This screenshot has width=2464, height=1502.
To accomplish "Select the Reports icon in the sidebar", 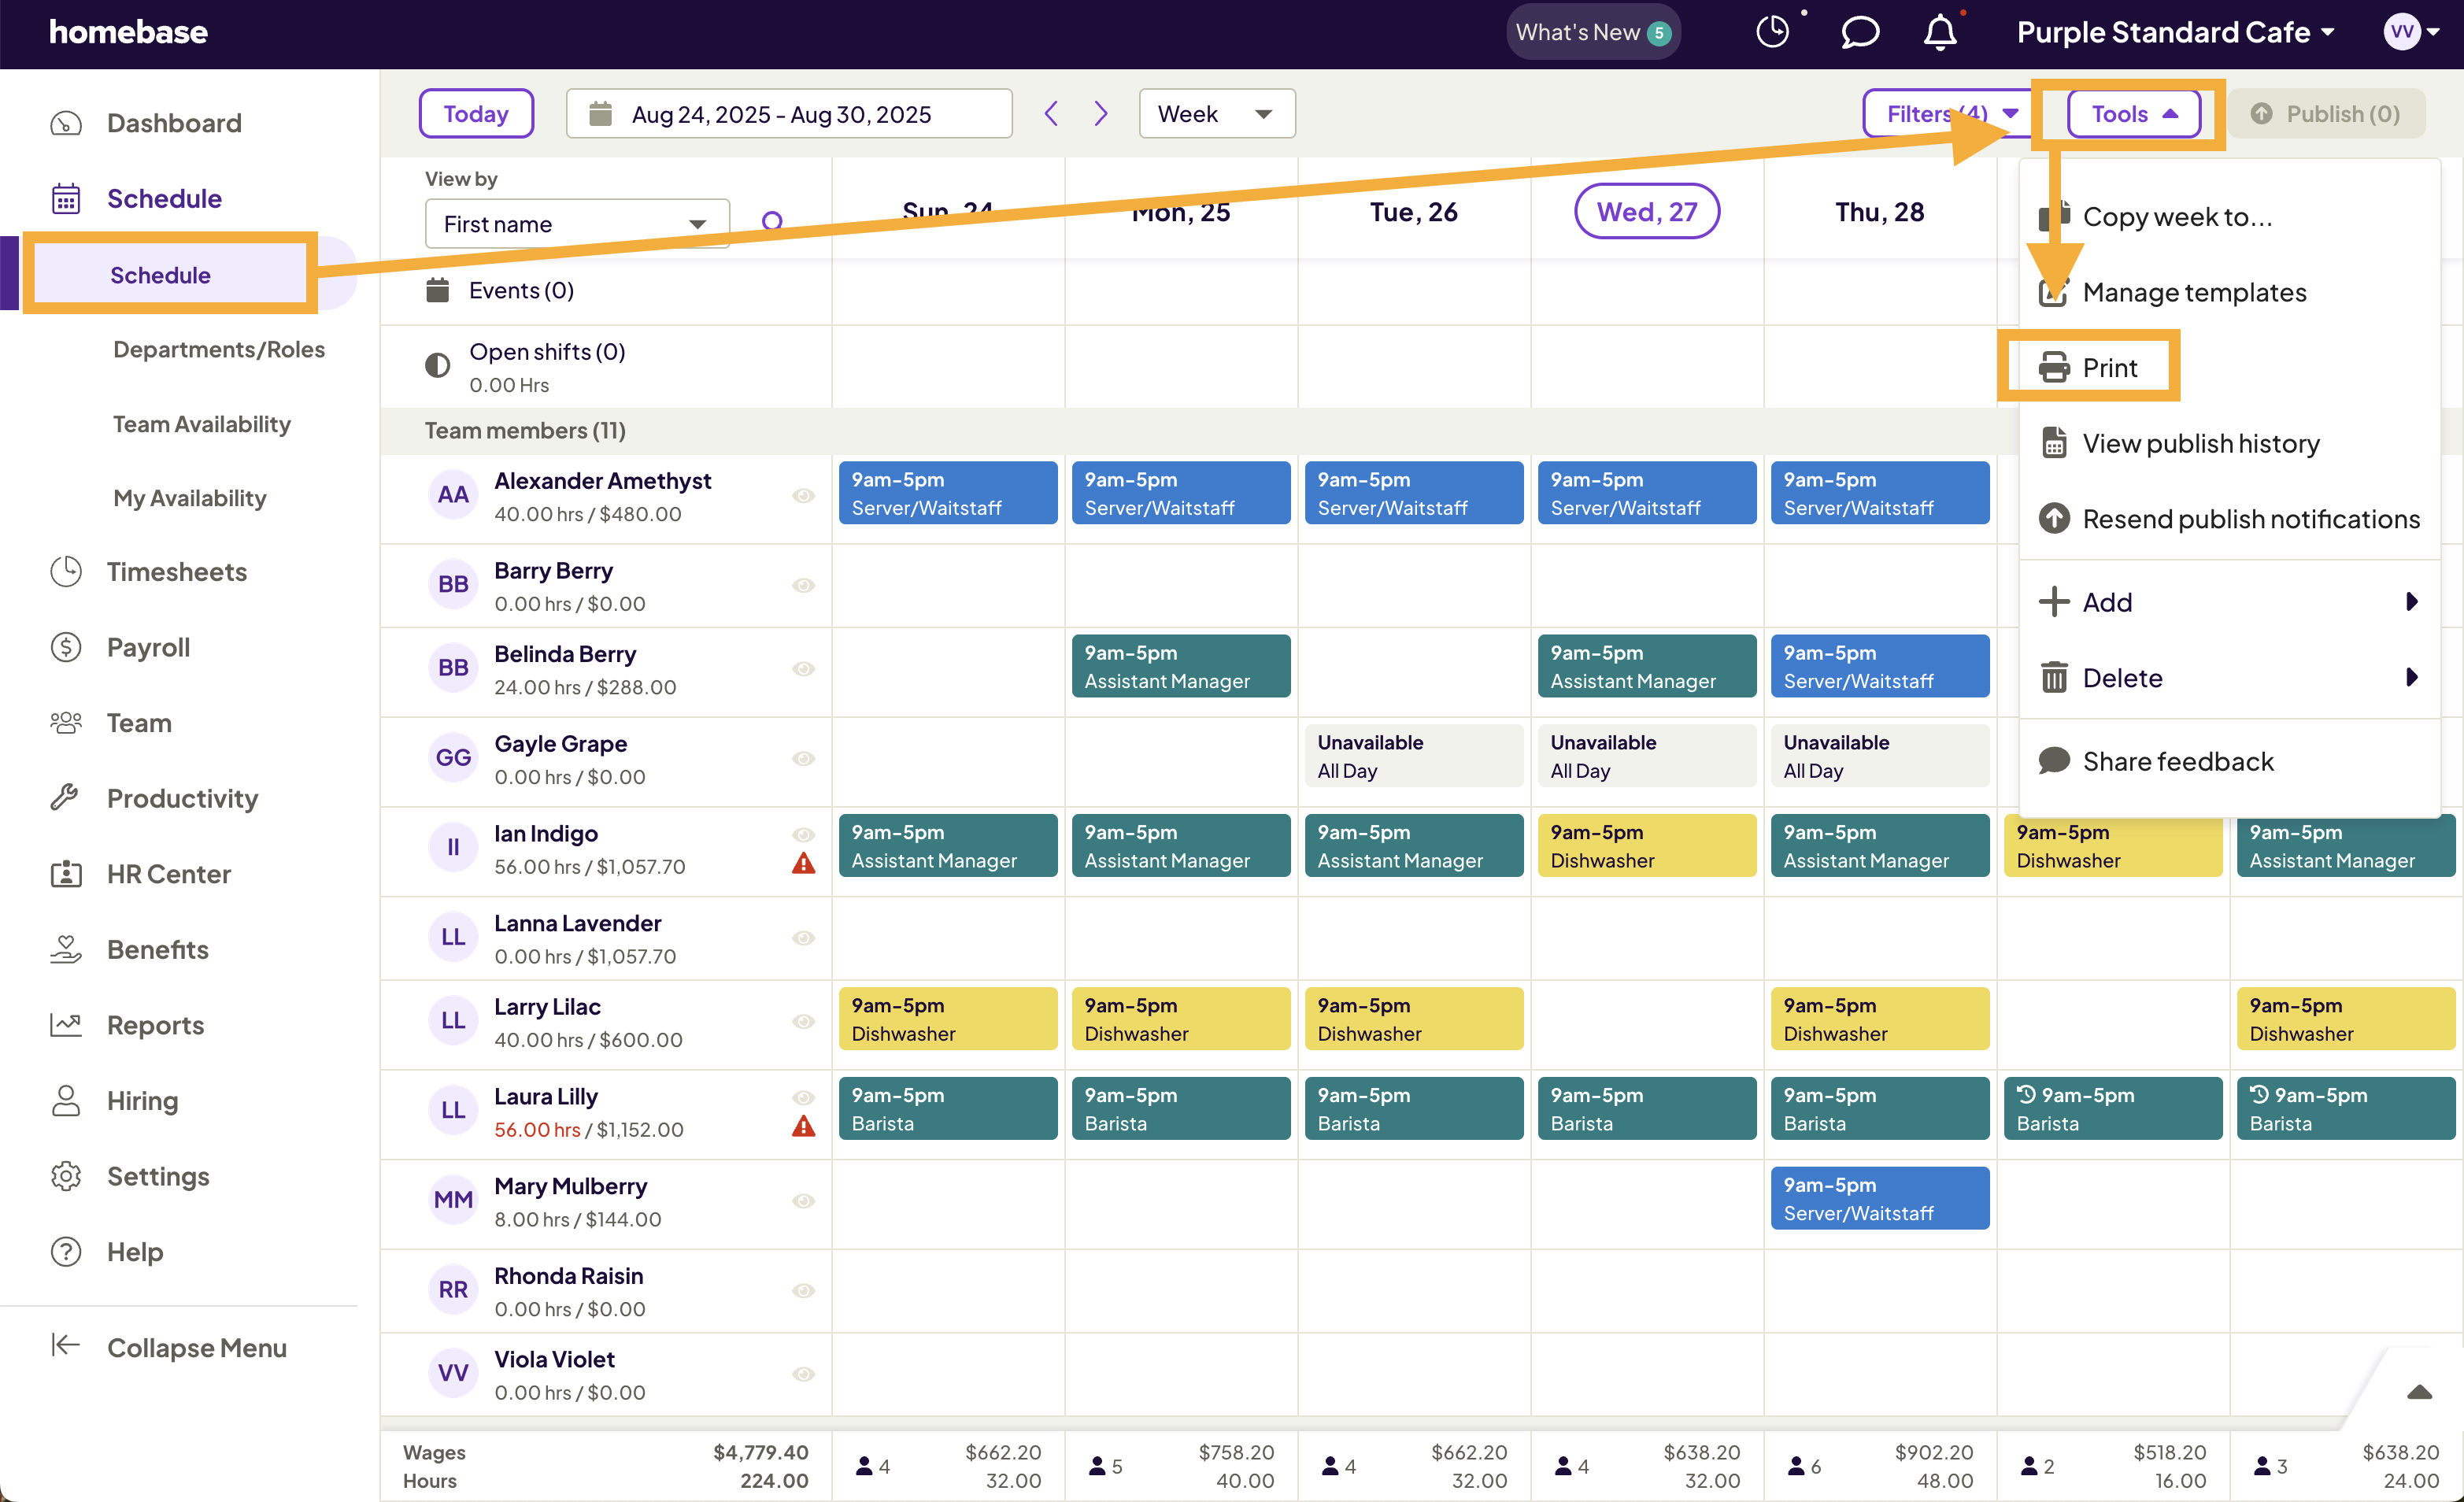I will pyautogui.click(x=65, y=1024).
